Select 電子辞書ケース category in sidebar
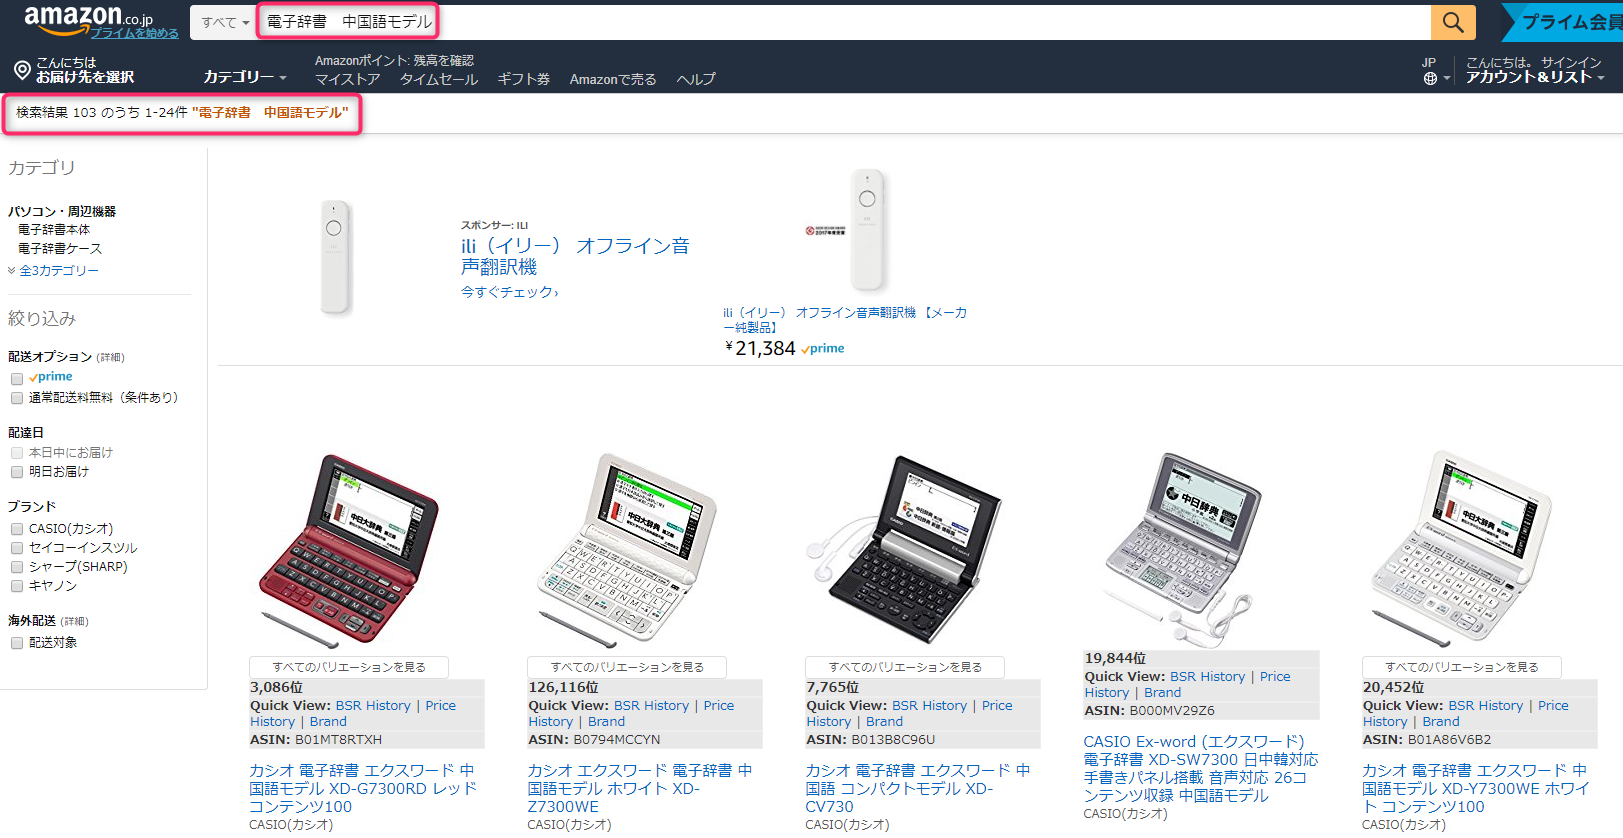 coord(60,249)
